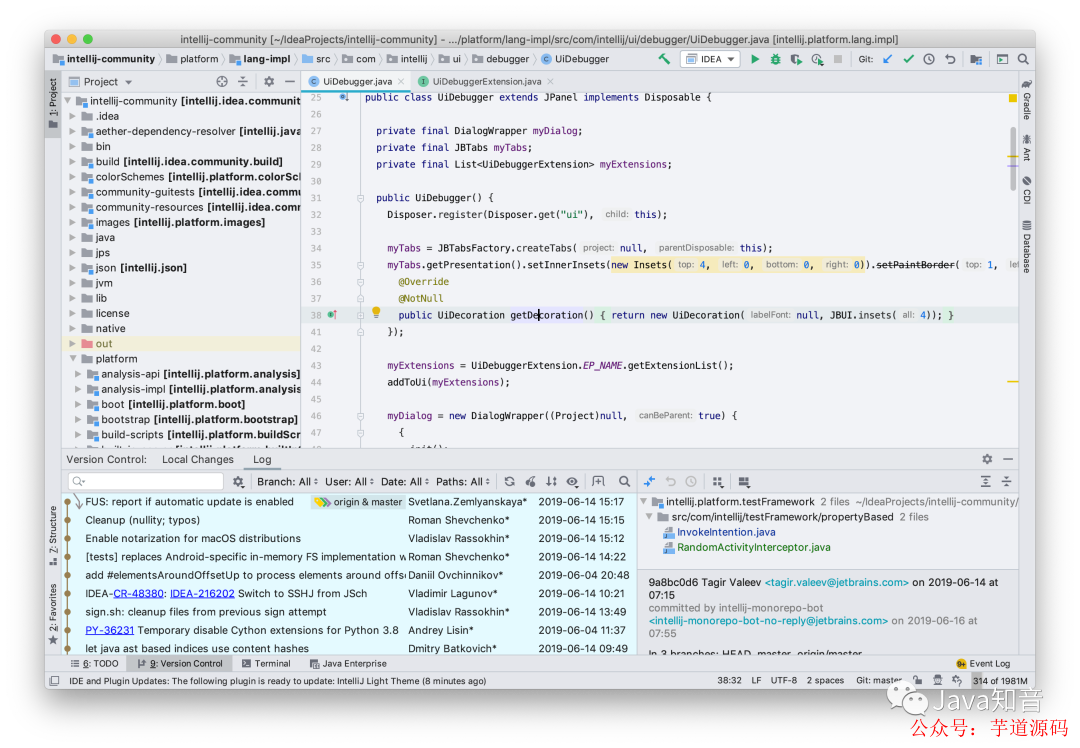Expand all in commit changes tree
1080x748 pixels.
tap(986, 481)
